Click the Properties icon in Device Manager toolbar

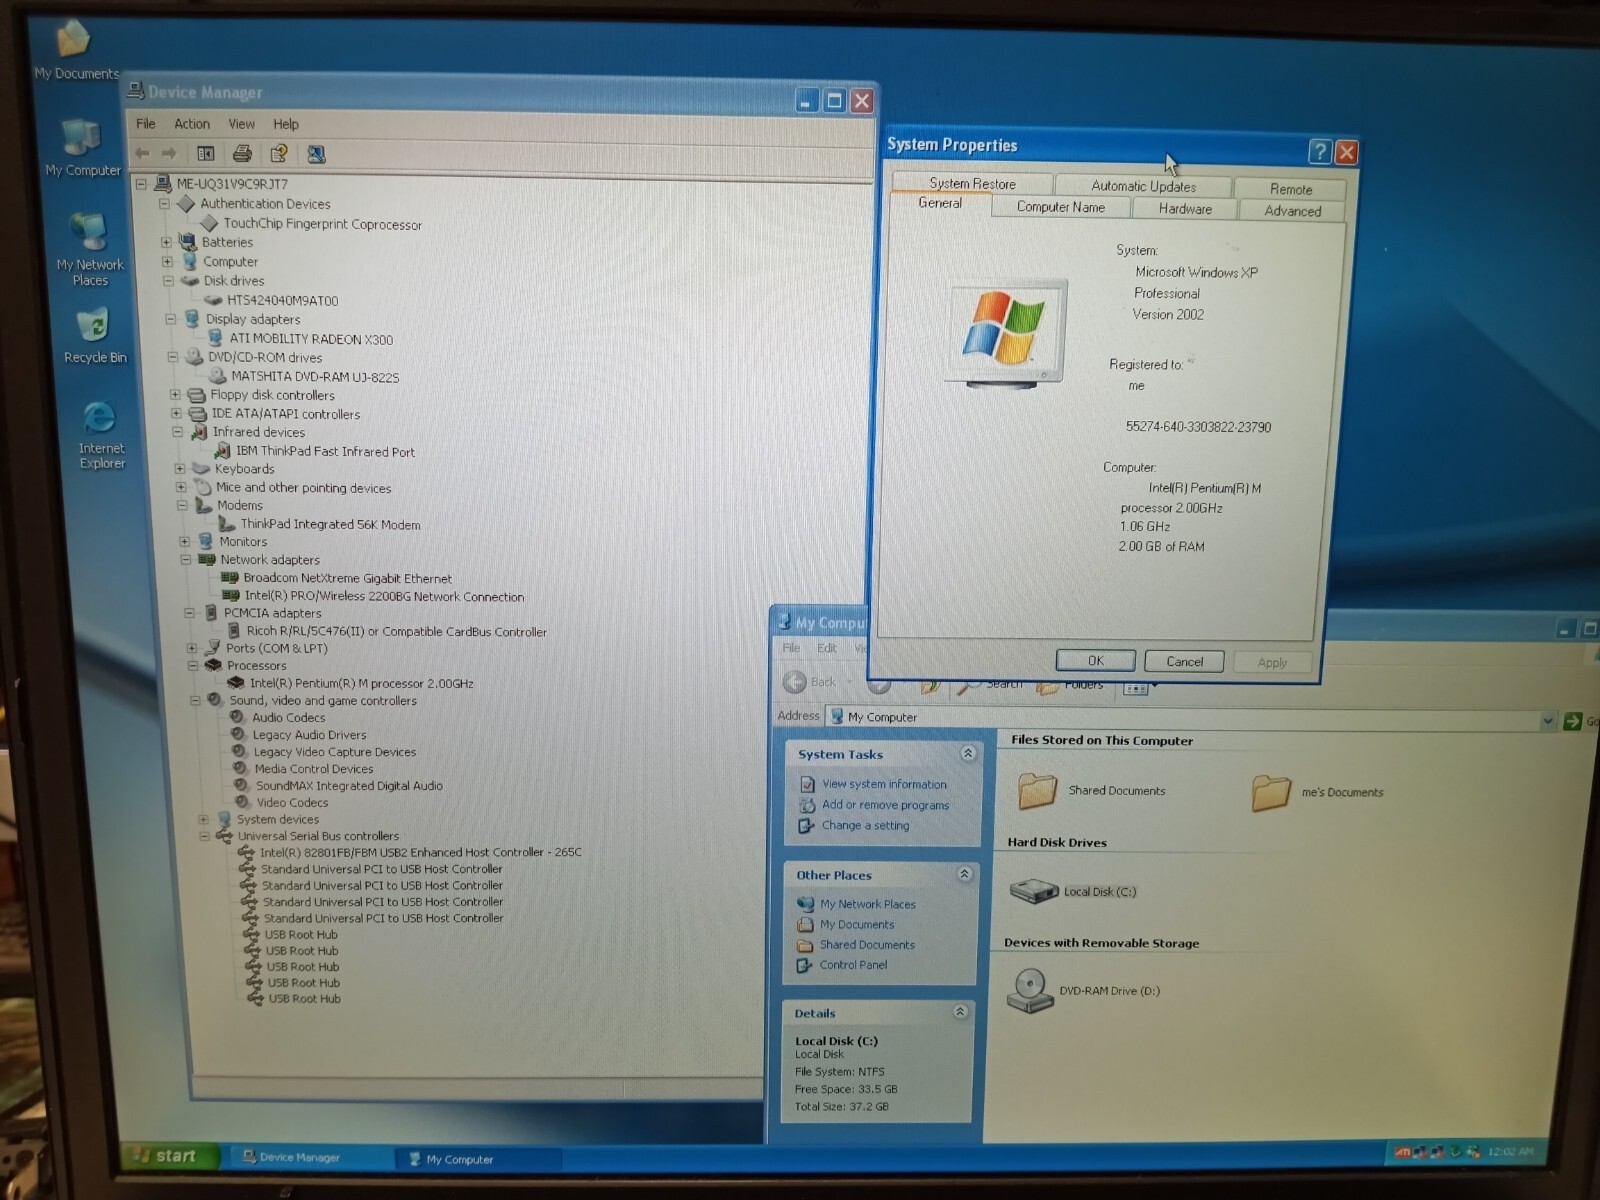coord(279,154)
